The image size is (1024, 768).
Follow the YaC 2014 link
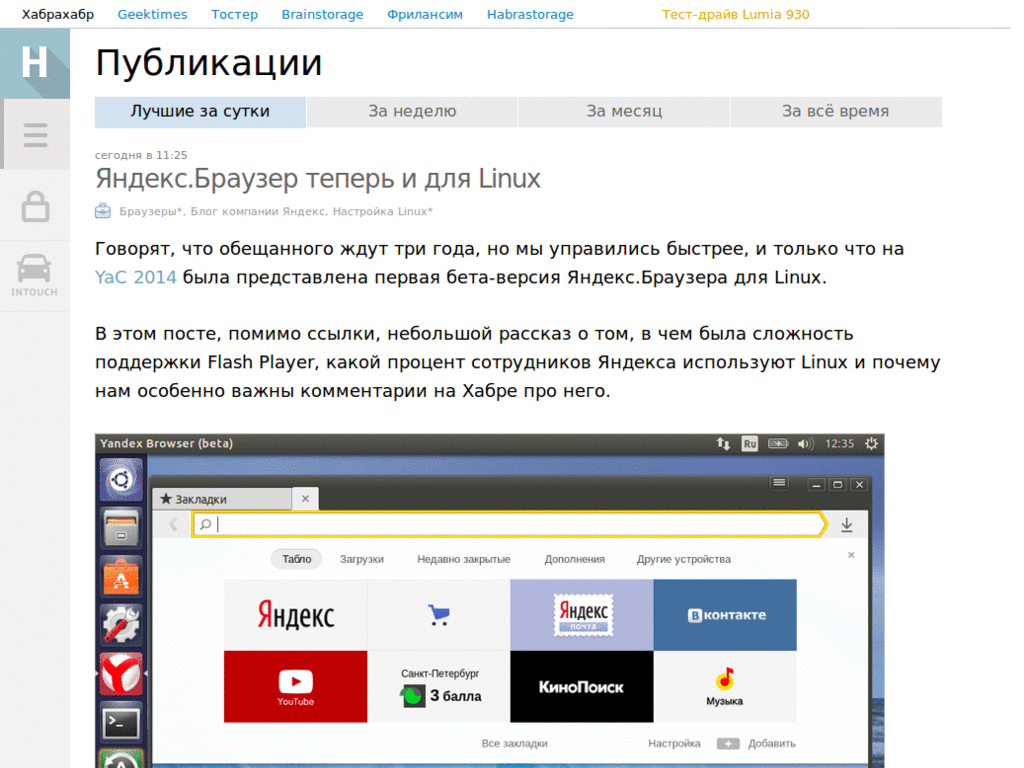click(136, 278)
